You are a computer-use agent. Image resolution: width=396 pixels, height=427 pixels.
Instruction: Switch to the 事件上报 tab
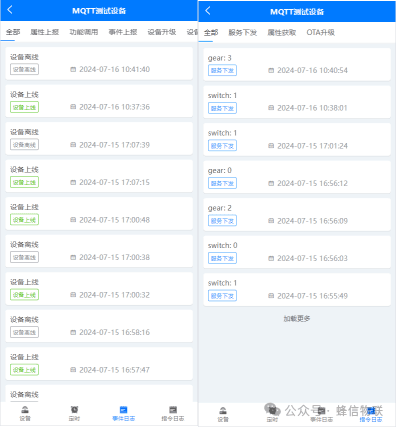(123, 32)
